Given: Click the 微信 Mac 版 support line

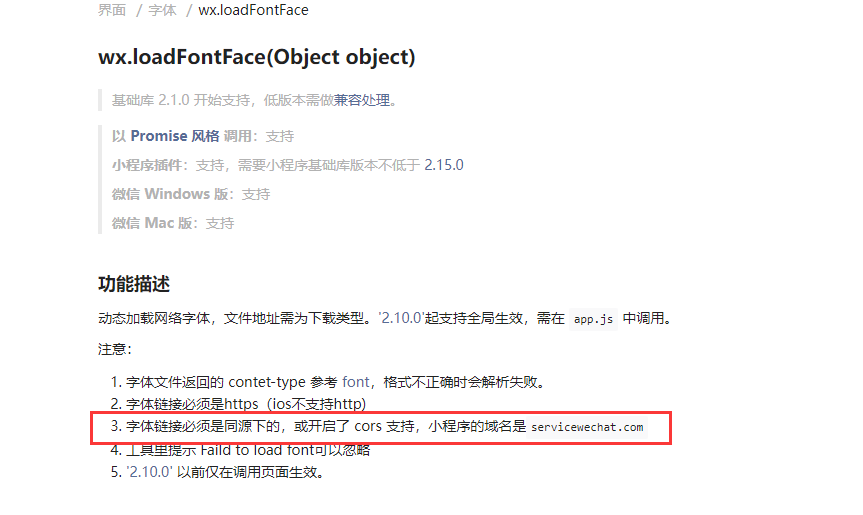Looking at the screenshot, I should [173, 223].
